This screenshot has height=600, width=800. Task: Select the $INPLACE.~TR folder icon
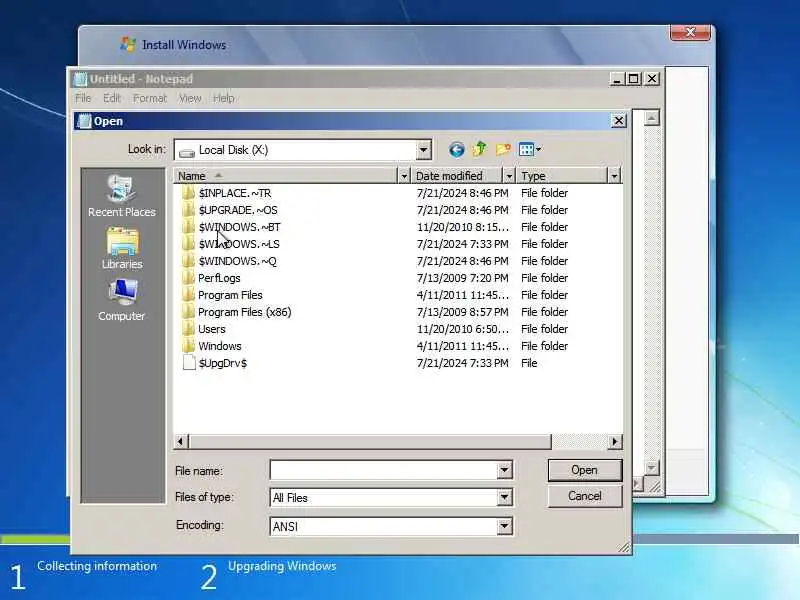tap(188, 193)
